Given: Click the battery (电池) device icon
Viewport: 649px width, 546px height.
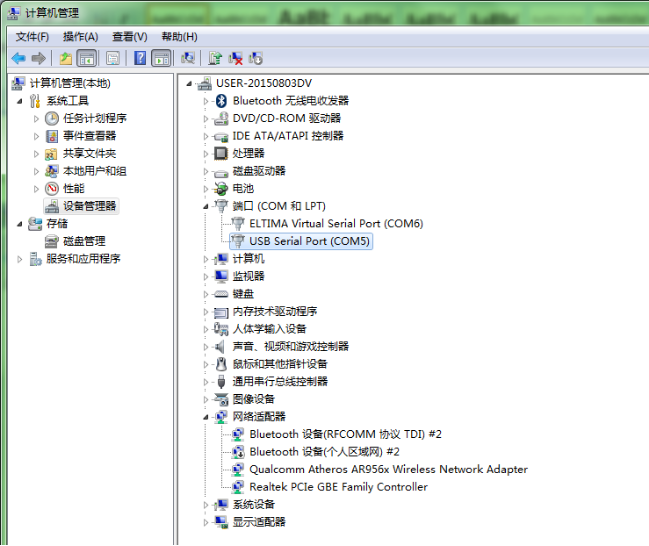Looking at the screenshot, I should click(x=221, y=188).
